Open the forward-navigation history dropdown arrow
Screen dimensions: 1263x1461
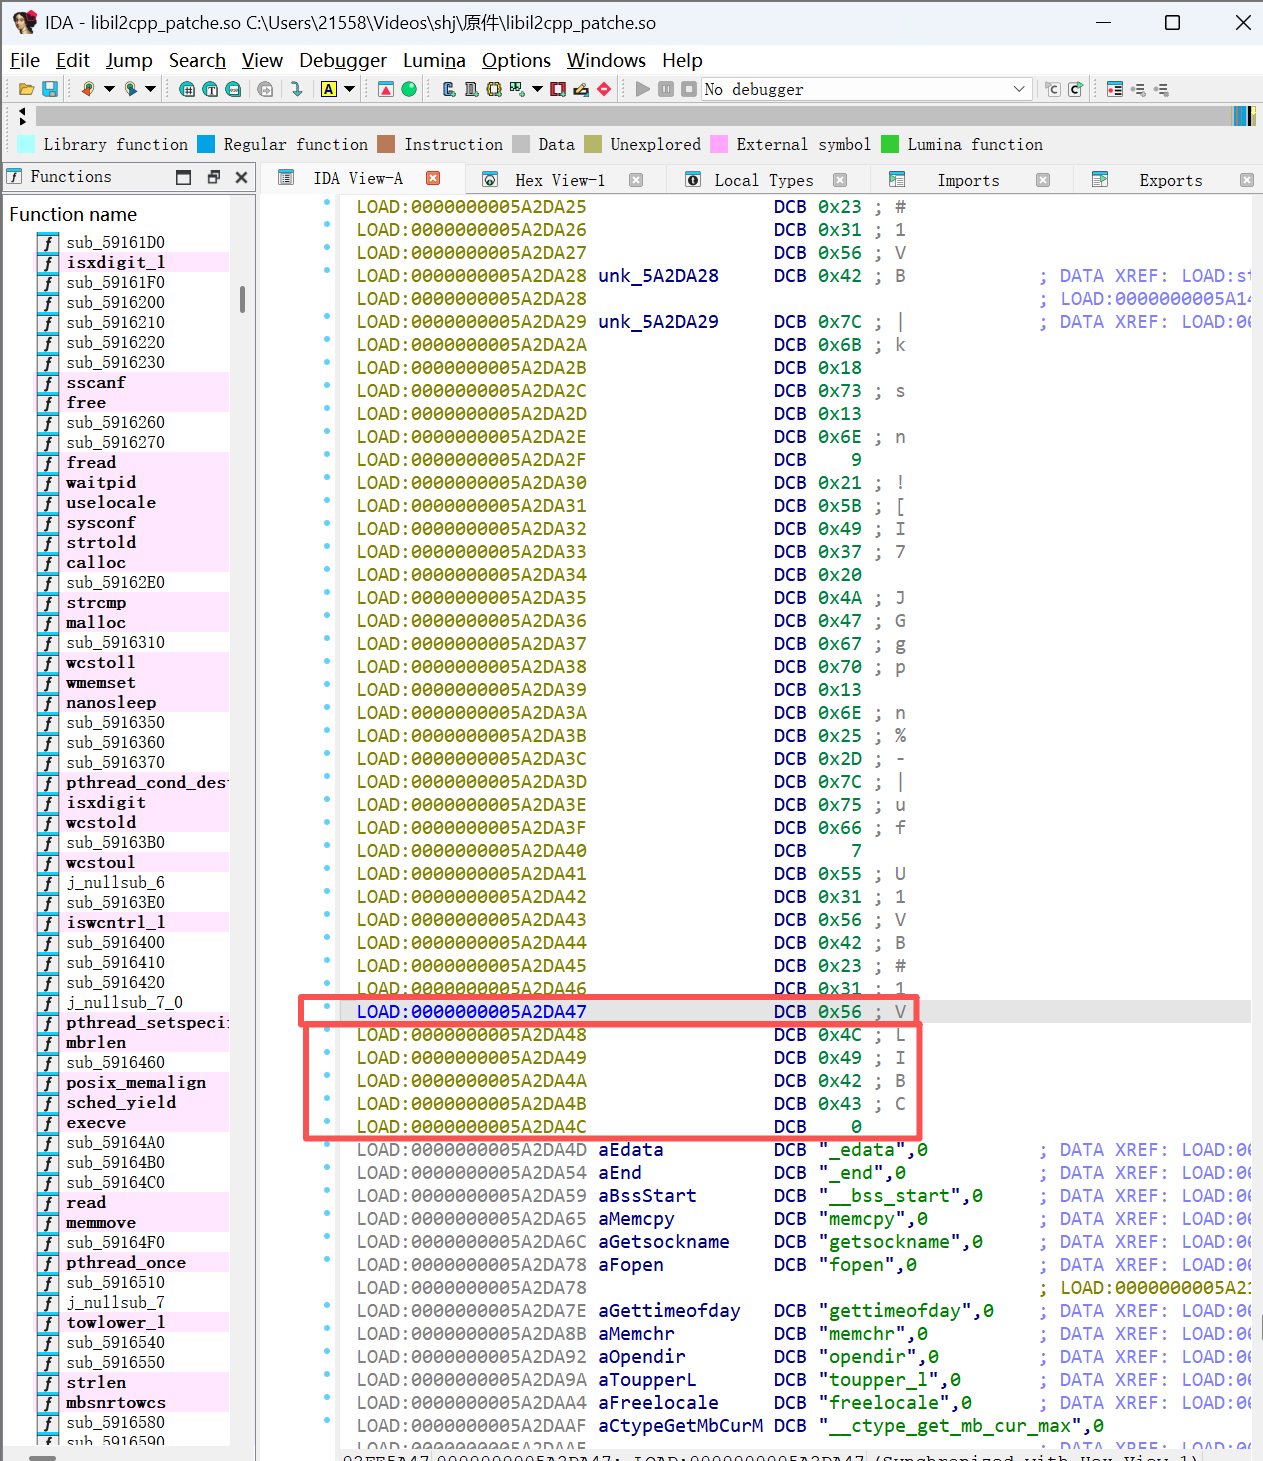pyautogui.click(x=150, y=89)
